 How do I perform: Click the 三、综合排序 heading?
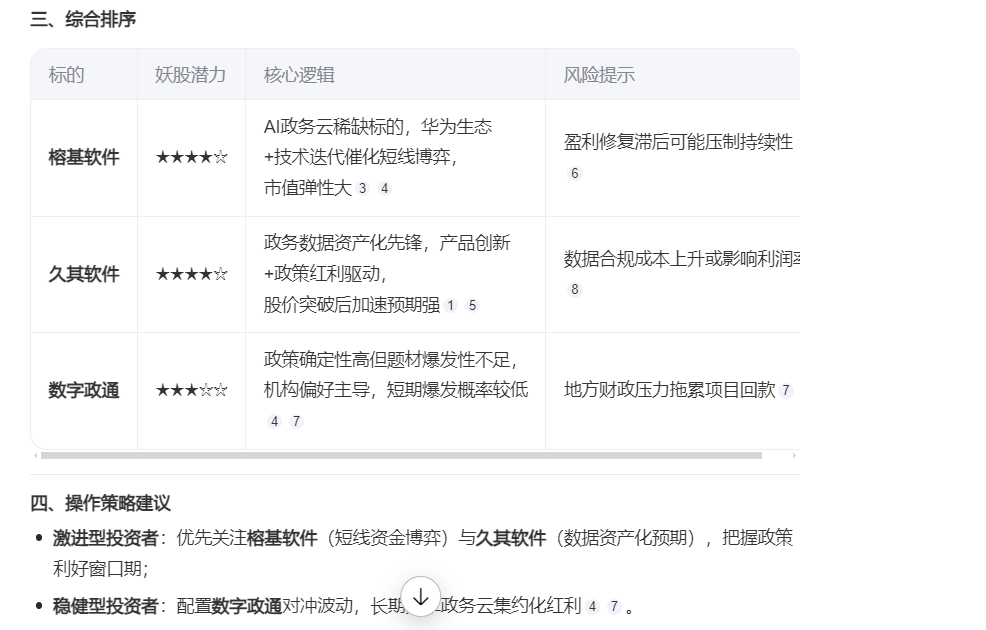[83, 19]
